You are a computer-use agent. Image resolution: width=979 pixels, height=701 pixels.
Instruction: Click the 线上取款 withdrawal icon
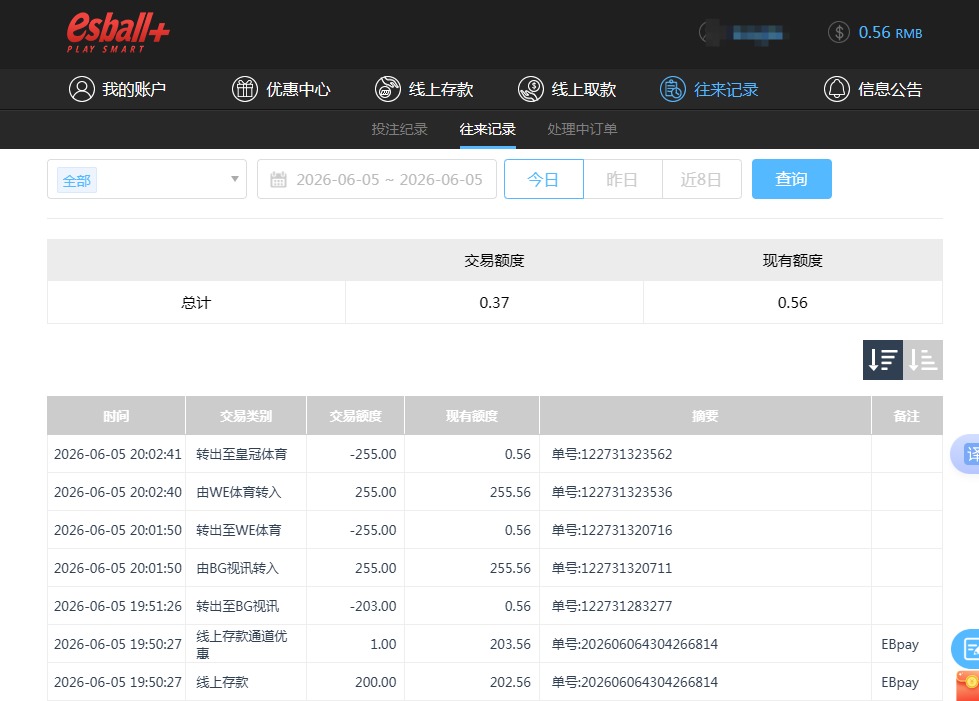[531, 89]
